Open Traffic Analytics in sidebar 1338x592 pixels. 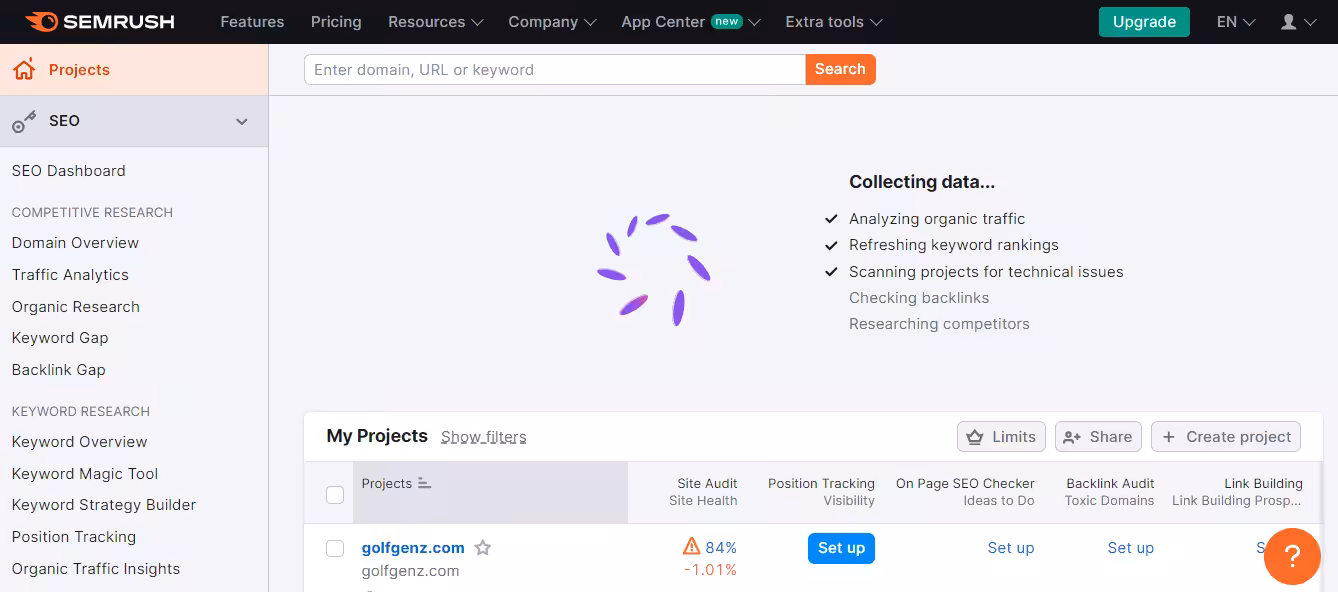70,275
